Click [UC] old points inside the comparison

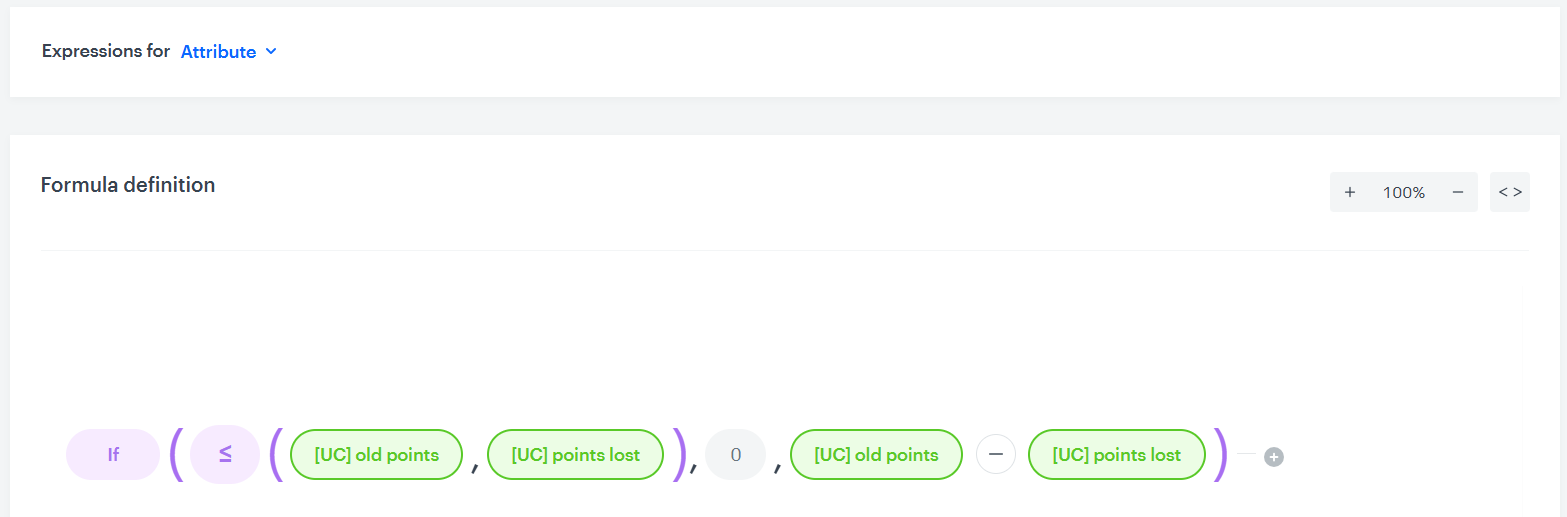[376, 455]
